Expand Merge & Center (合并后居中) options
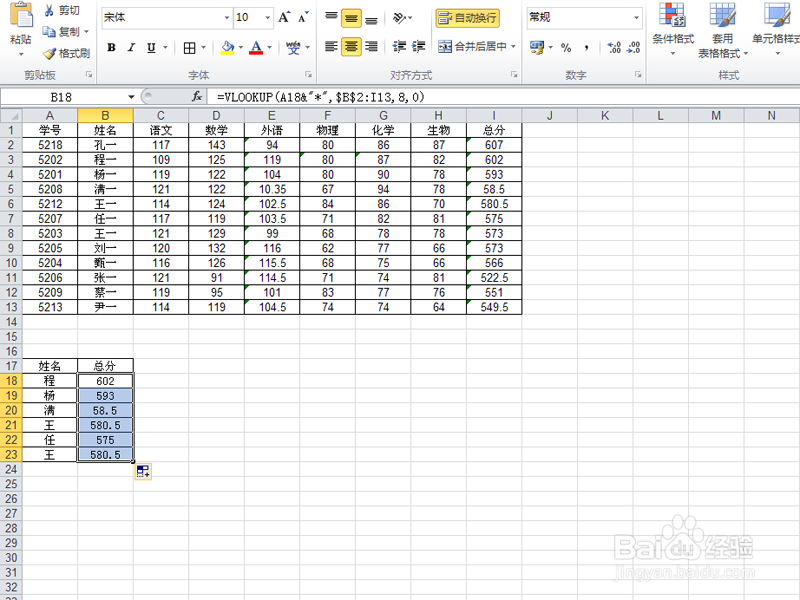This screenshot has height=600, width=800. [513, 47]
